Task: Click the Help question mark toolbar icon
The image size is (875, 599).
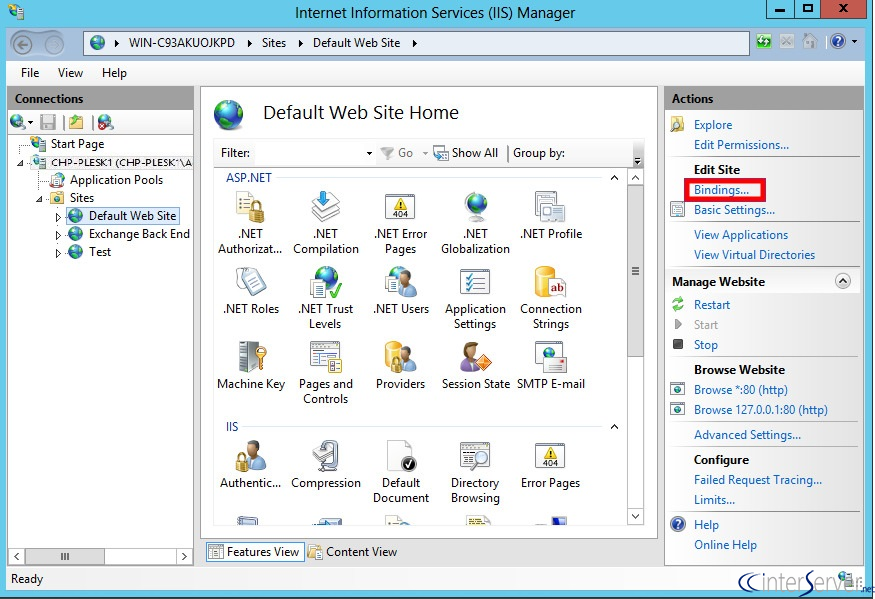Action: (x=838, y=41)
